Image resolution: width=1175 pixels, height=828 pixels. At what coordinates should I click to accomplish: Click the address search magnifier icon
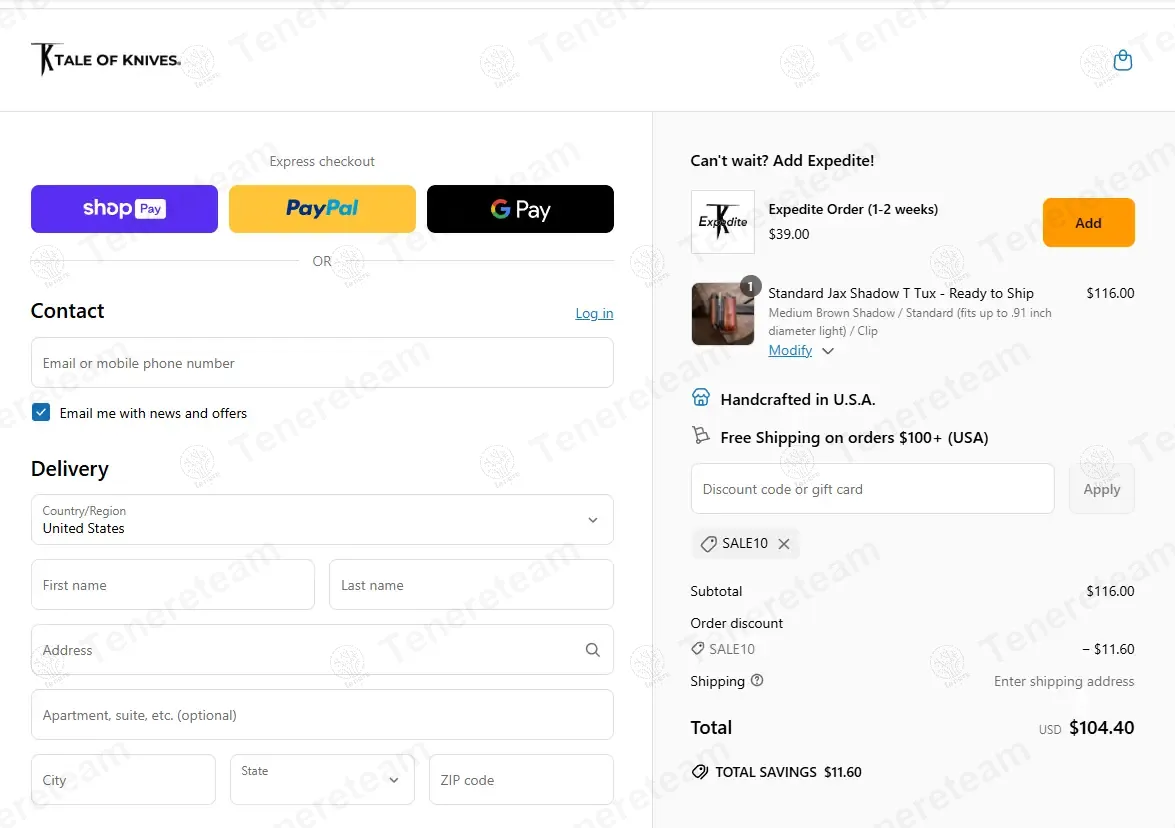point(593,650)
